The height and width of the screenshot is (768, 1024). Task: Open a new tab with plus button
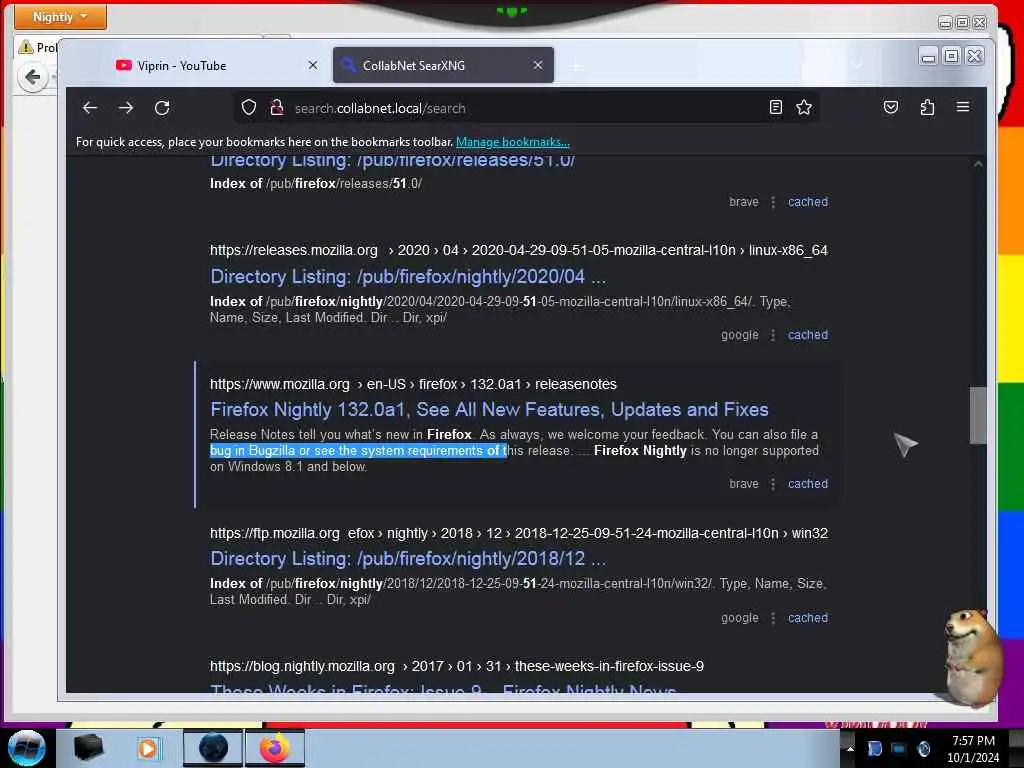575,66
